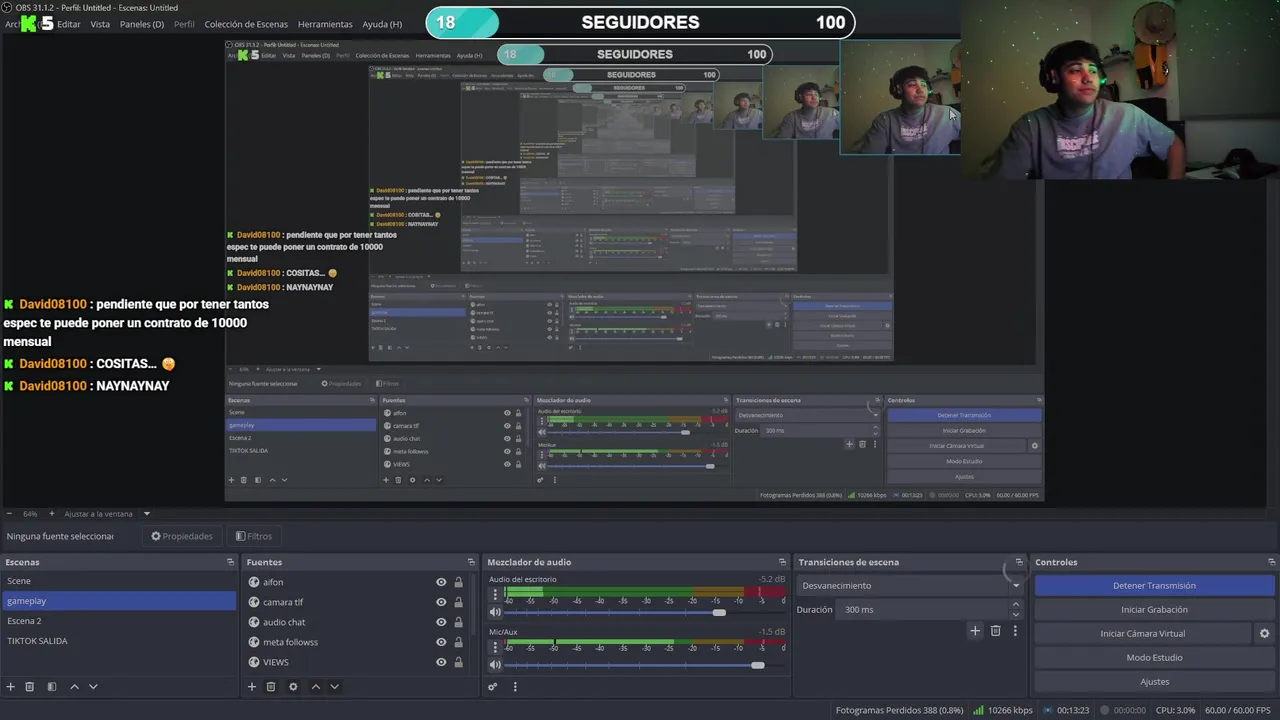Image resolution: width=1280 pixels, height=720 pixels.
Task: Delete the selected scene with the trash icon
Action: click(30, 687)
